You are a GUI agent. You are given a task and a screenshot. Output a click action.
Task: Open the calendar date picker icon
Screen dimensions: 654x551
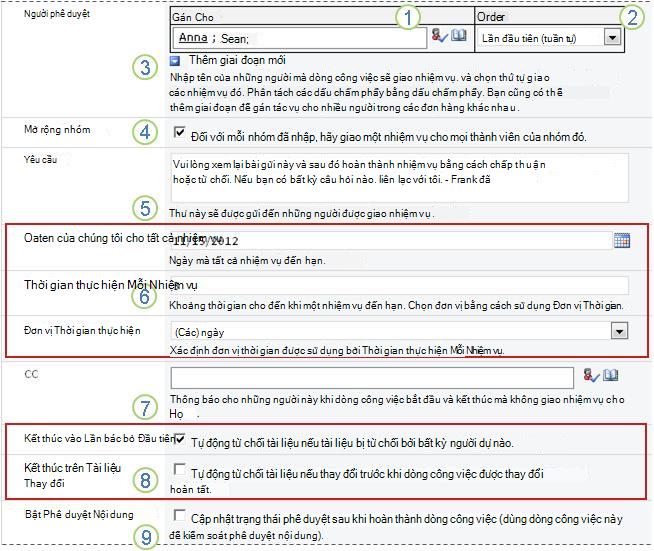pos(622,240)
